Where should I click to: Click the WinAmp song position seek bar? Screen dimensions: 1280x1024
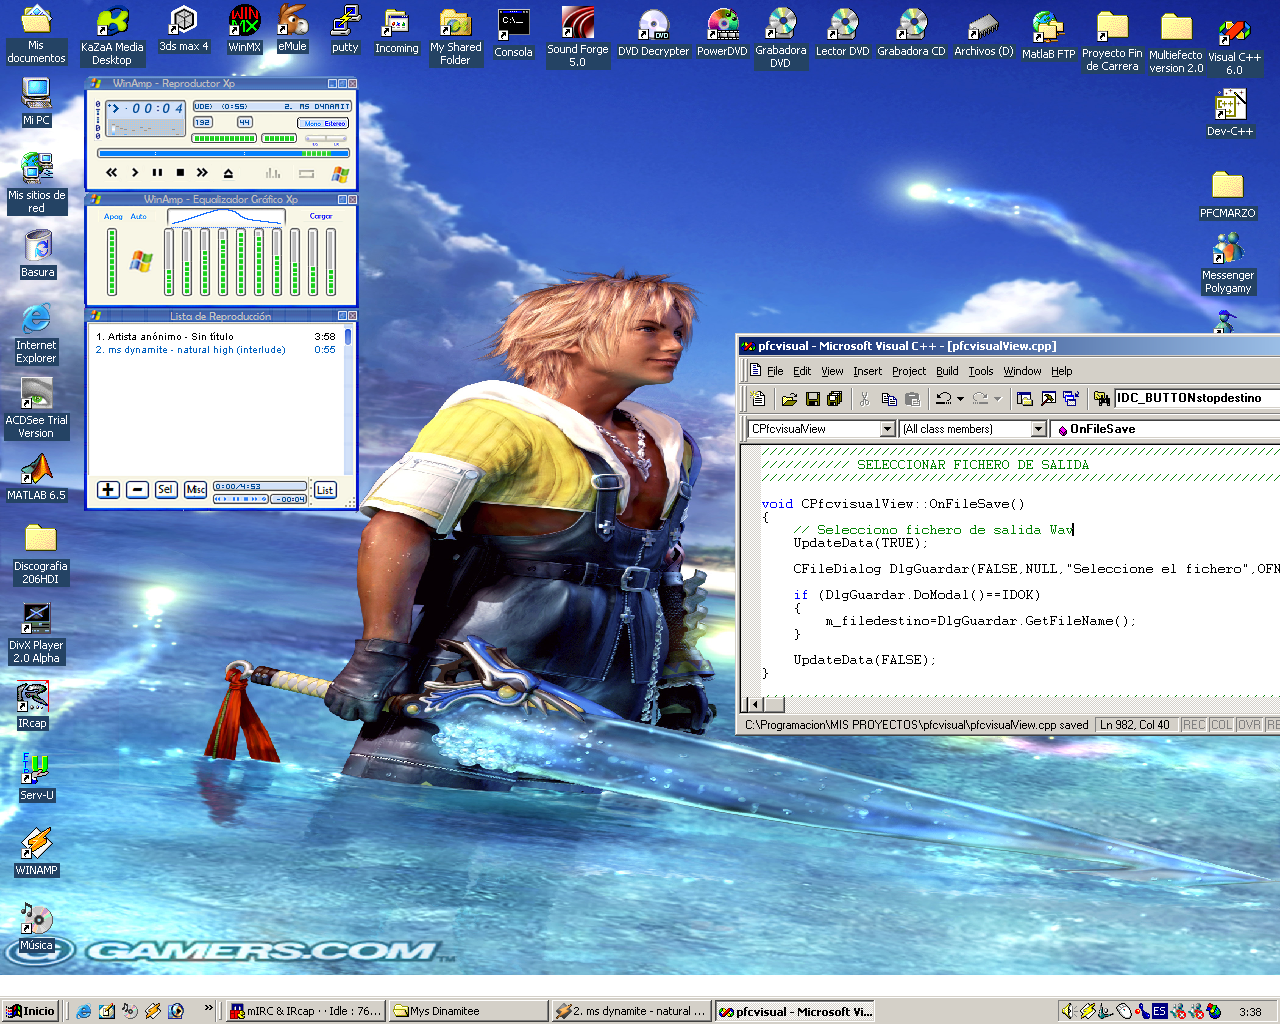pos(224,154)
